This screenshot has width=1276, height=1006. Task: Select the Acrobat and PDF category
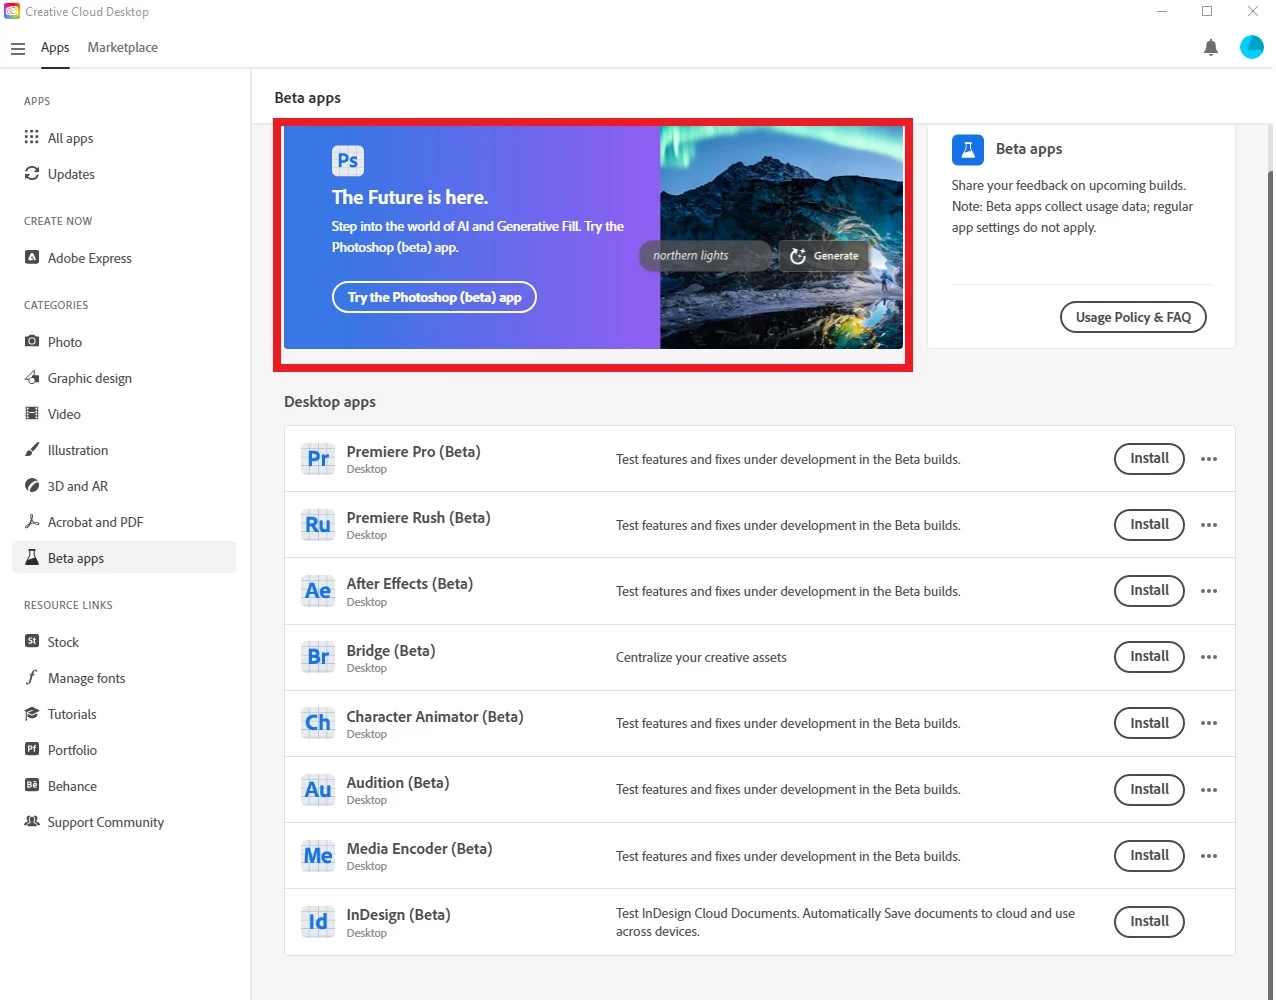click(x=124, y=522)
